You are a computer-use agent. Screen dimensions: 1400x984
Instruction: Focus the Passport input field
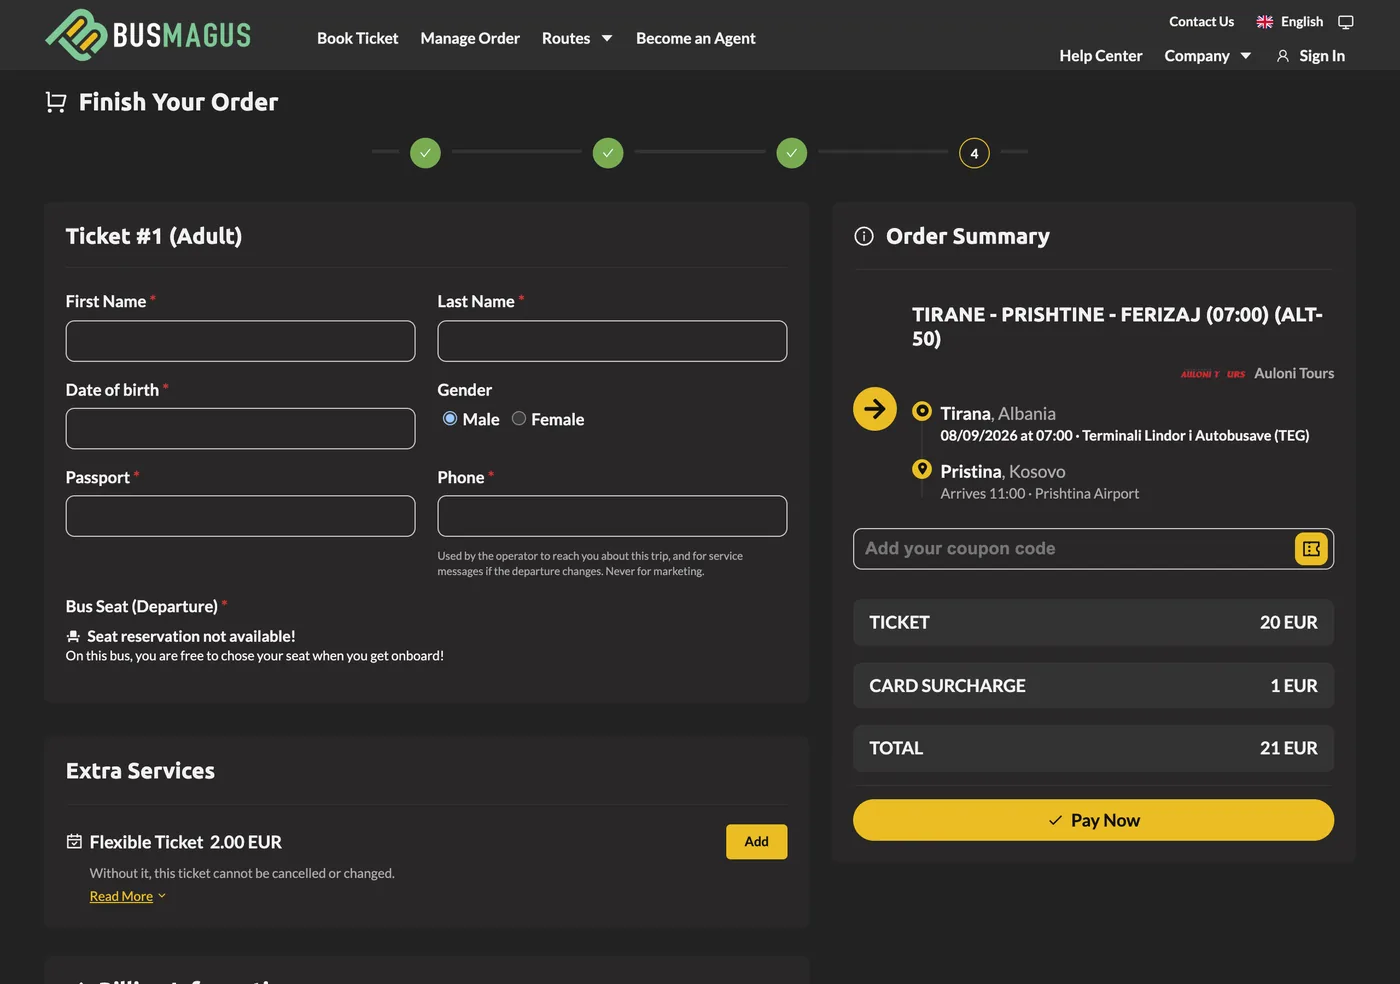(240, 516)
